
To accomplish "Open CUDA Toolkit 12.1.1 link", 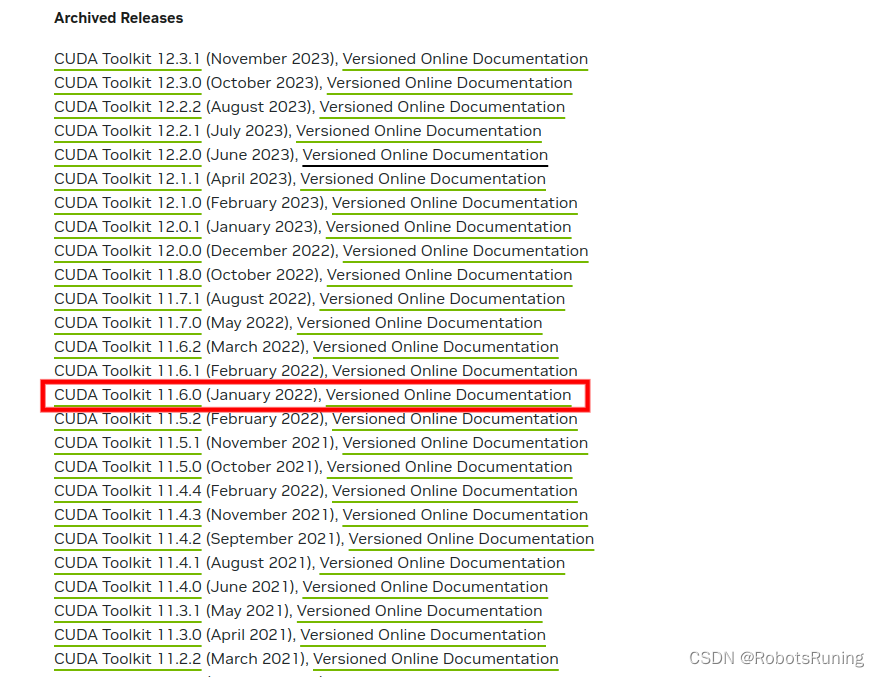I will pyautogui.click(x=128, y=179).
